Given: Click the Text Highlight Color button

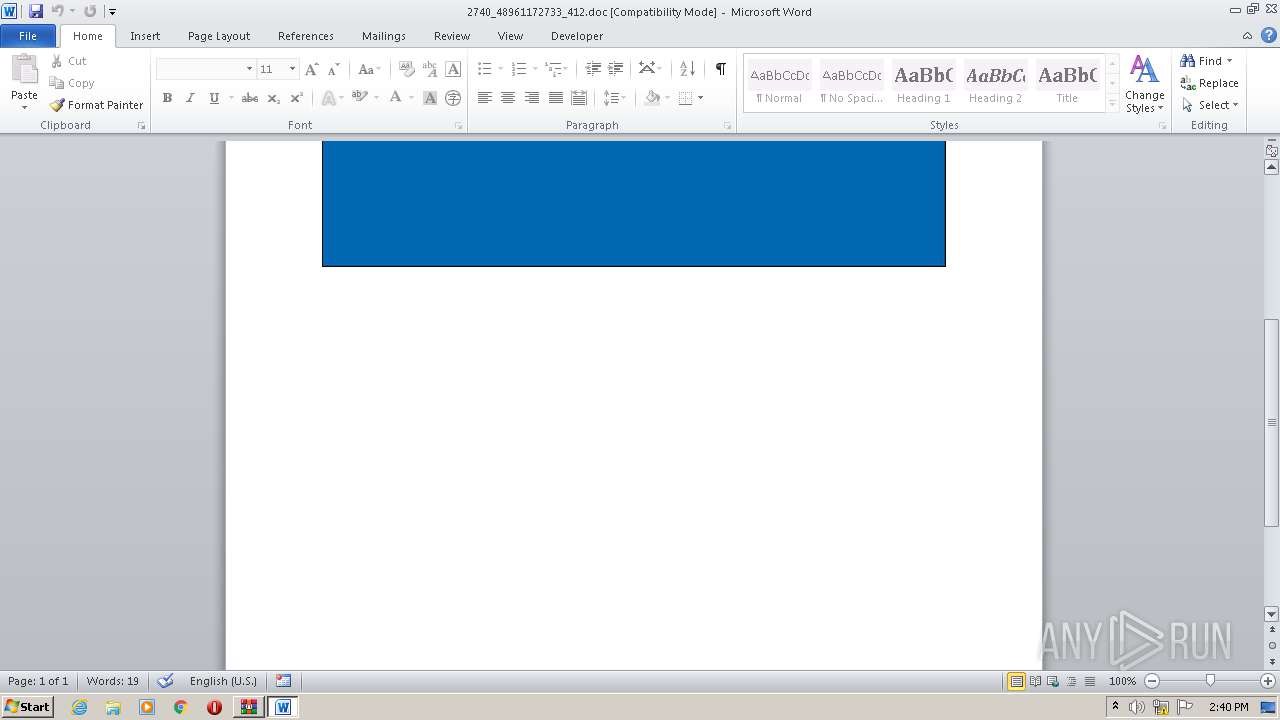Looking at the screenshot, I should pos(360,98).
